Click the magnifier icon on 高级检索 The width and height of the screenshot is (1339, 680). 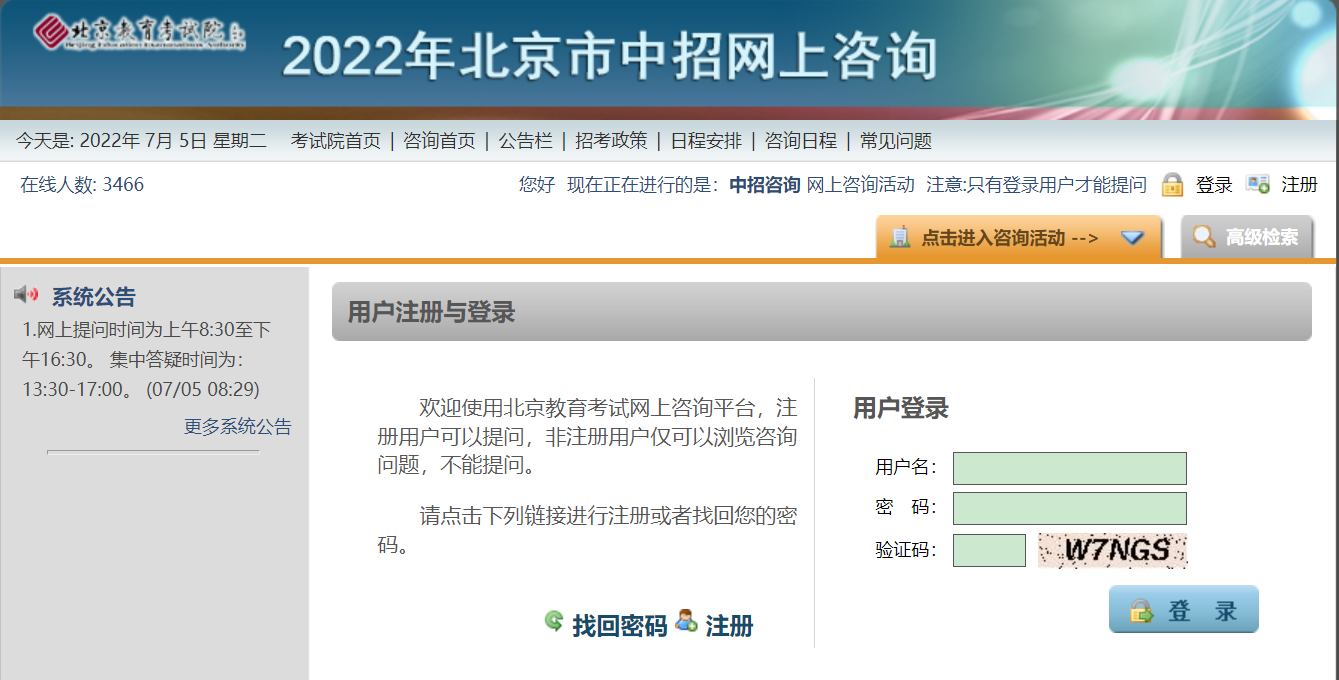(1204, 237)
